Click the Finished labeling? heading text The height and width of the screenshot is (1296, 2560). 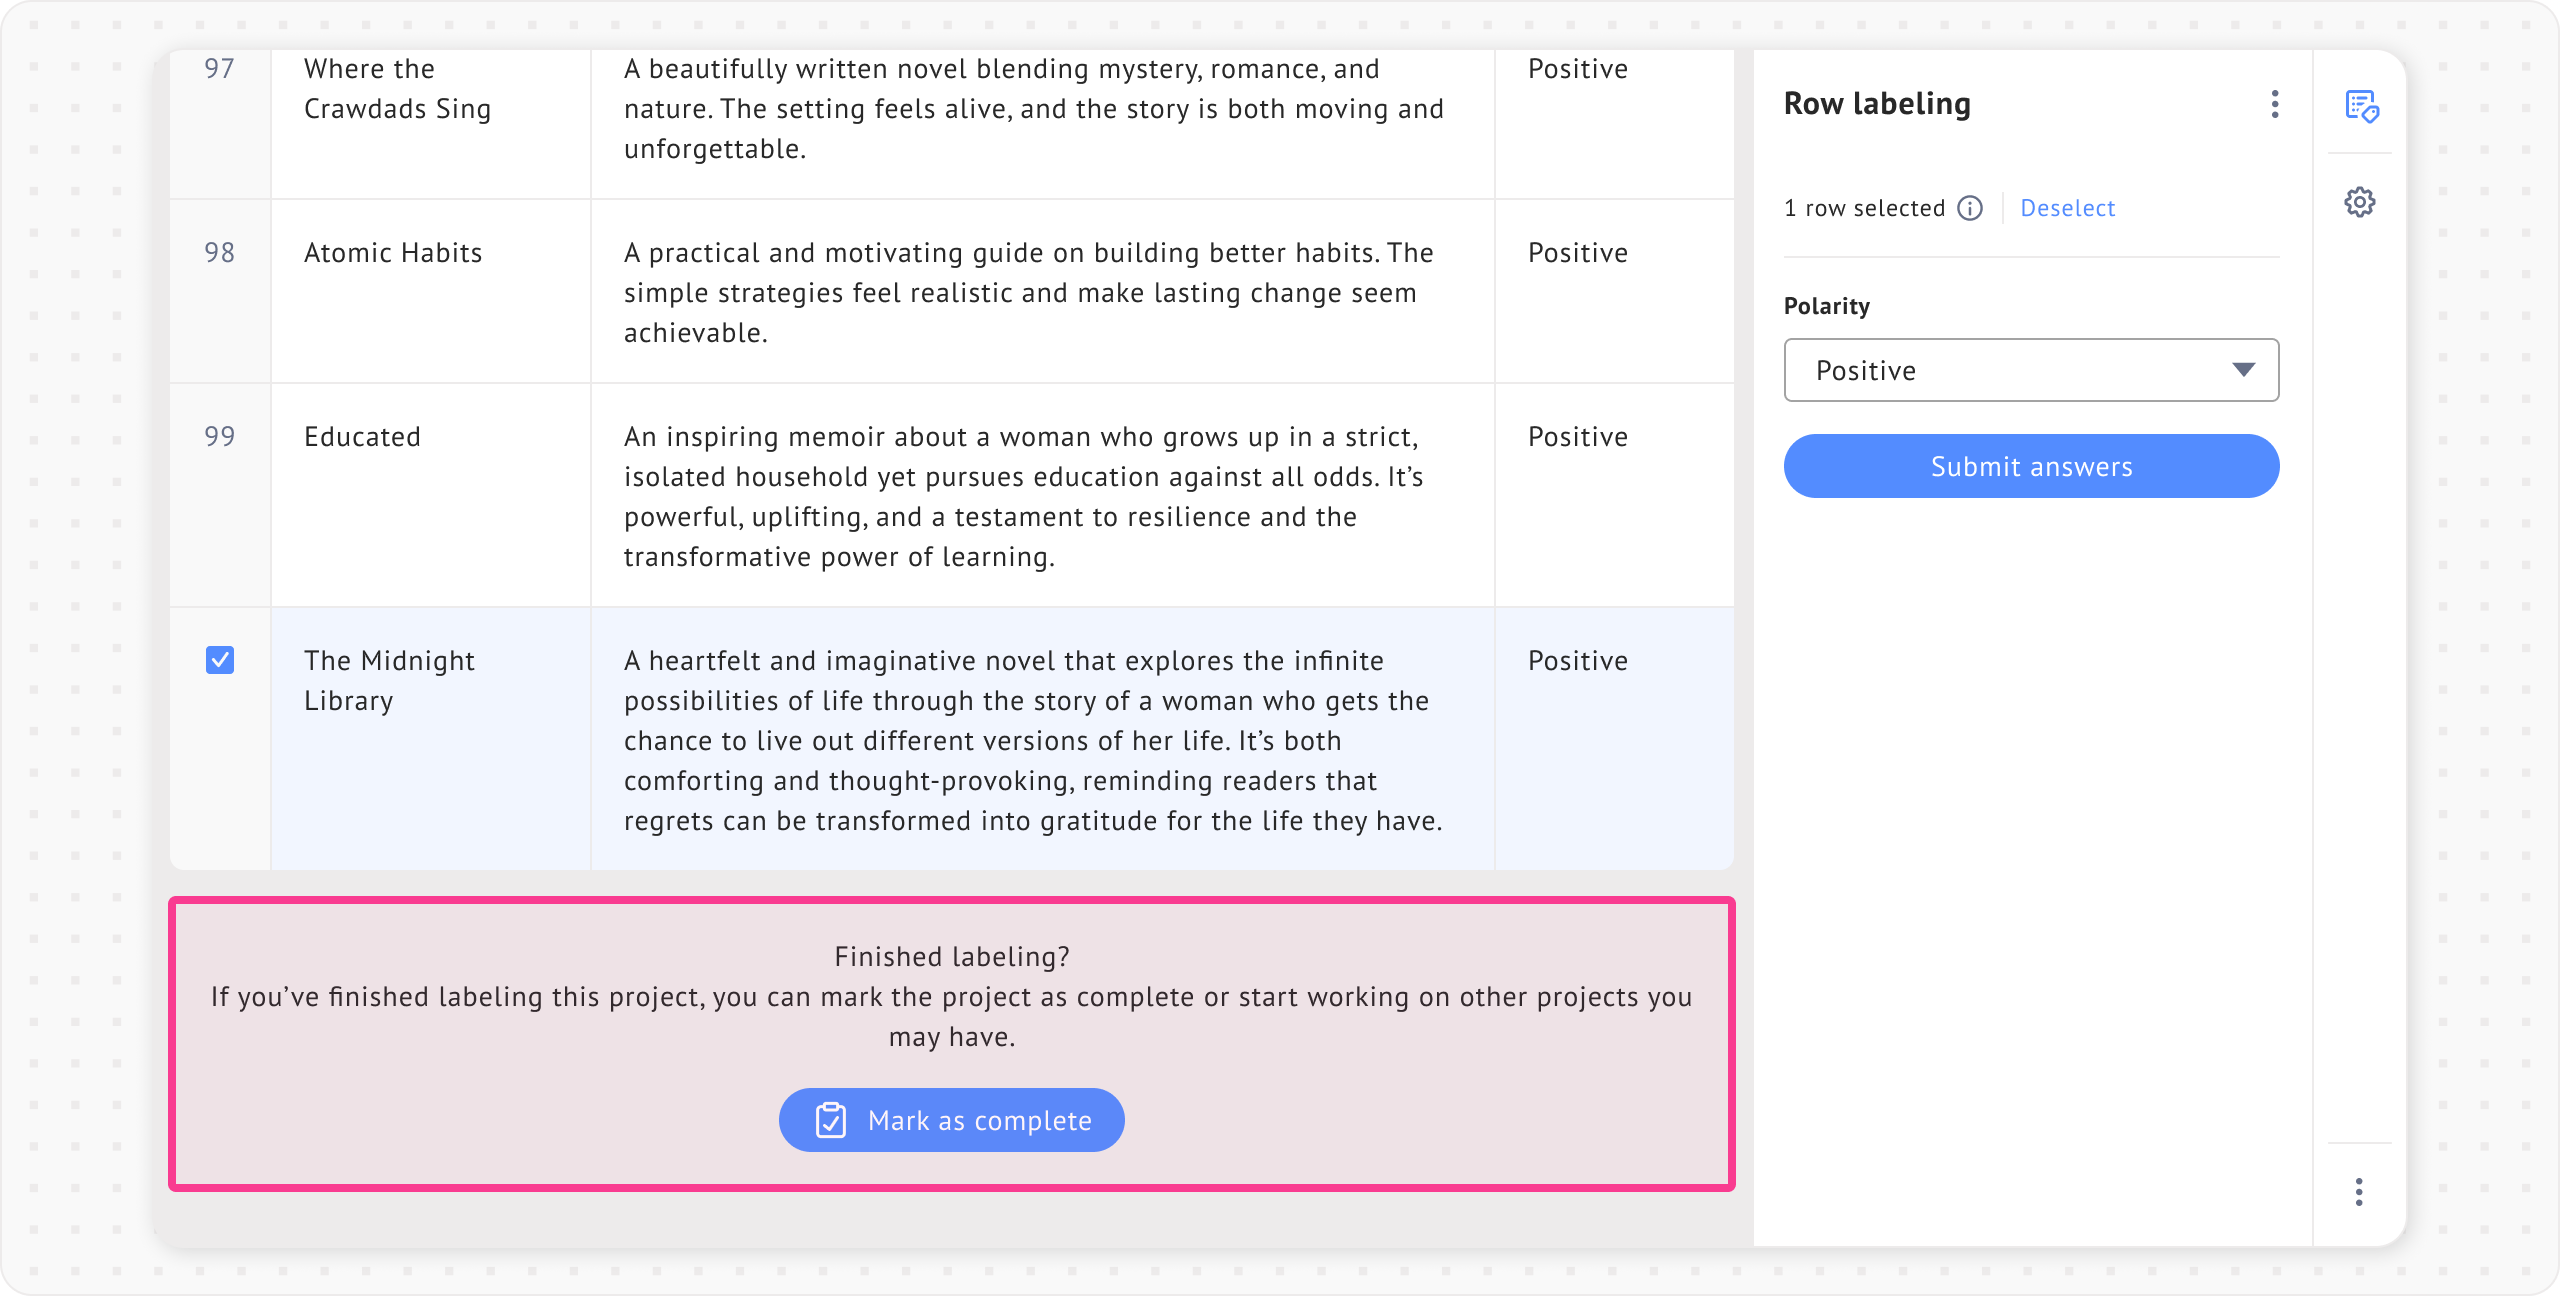(951, 957)
